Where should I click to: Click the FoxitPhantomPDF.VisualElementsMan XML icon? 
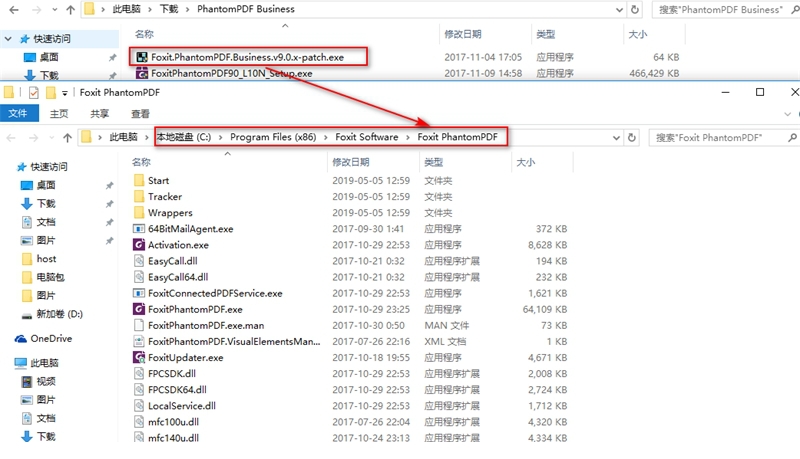click(x=139, y=341)
